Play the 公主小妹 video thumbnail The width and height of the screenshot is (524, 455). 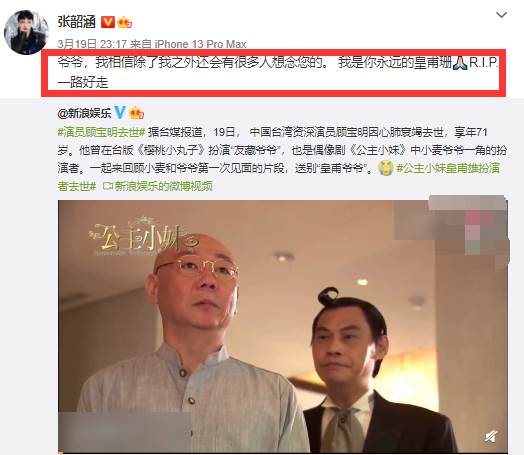(x=283, y=326)
